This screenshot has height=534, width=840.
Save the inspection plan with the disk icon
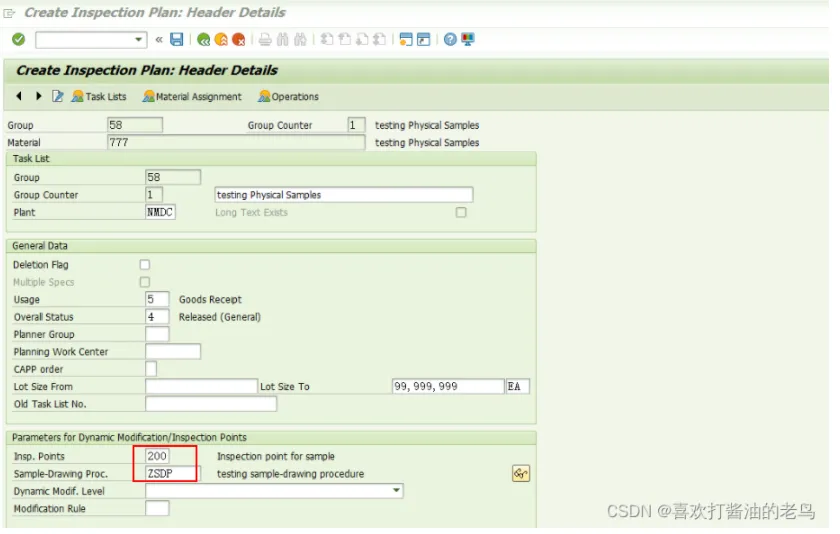(x=176, y=39)
